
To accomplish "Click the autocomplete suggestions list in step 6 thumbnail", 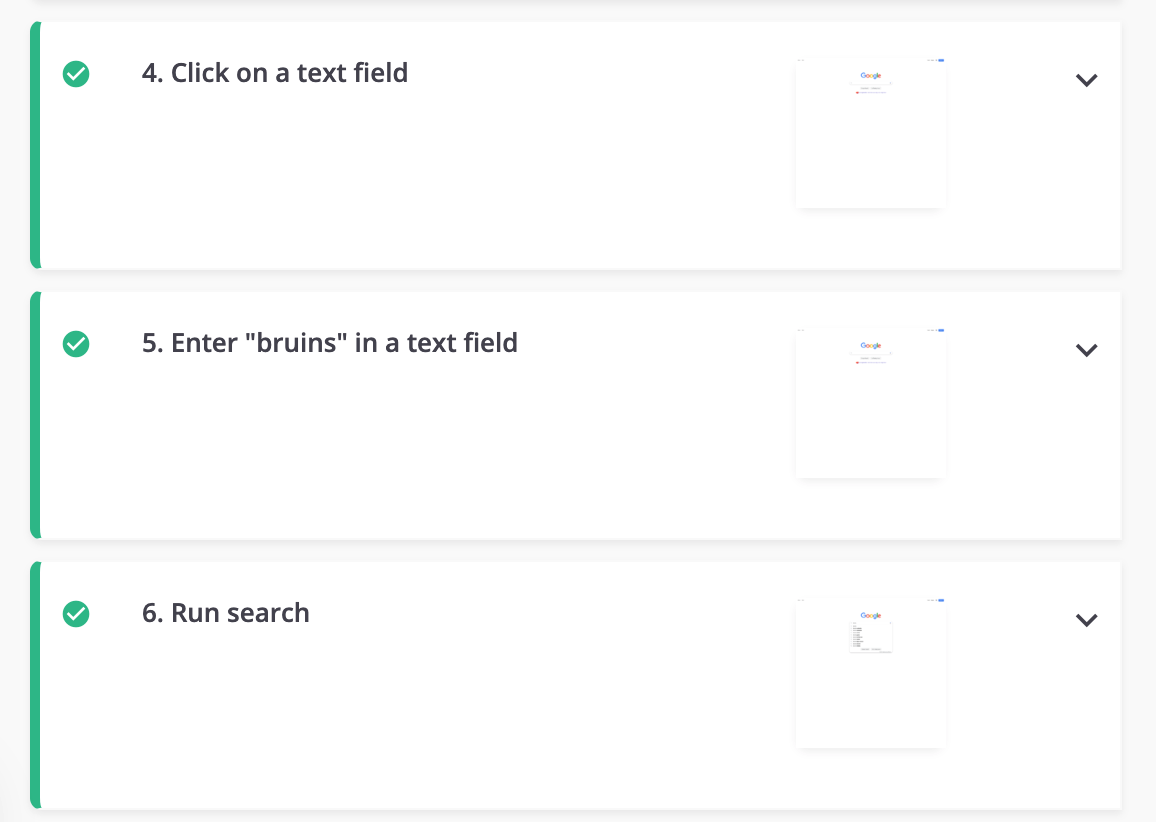I will (x=870, y=637).
